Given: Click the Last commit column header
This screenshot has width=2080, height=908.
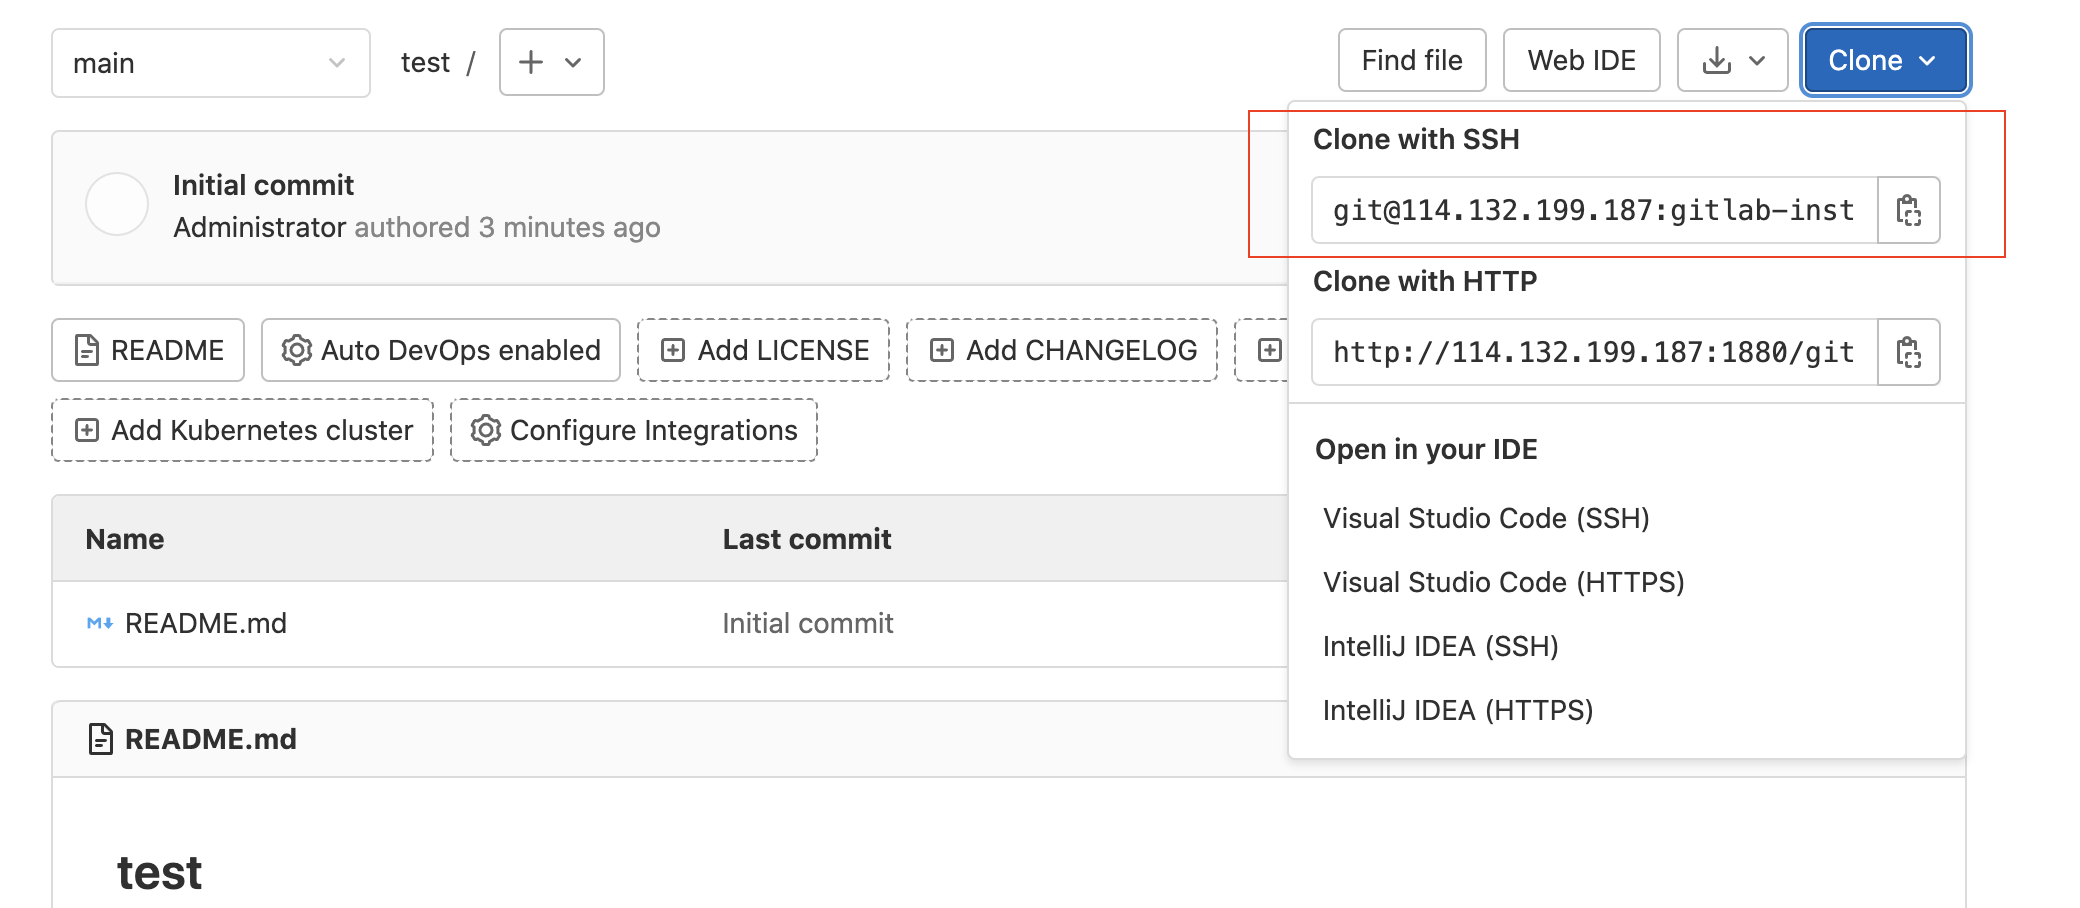Looking at the screenshot, I should (807, 539).
